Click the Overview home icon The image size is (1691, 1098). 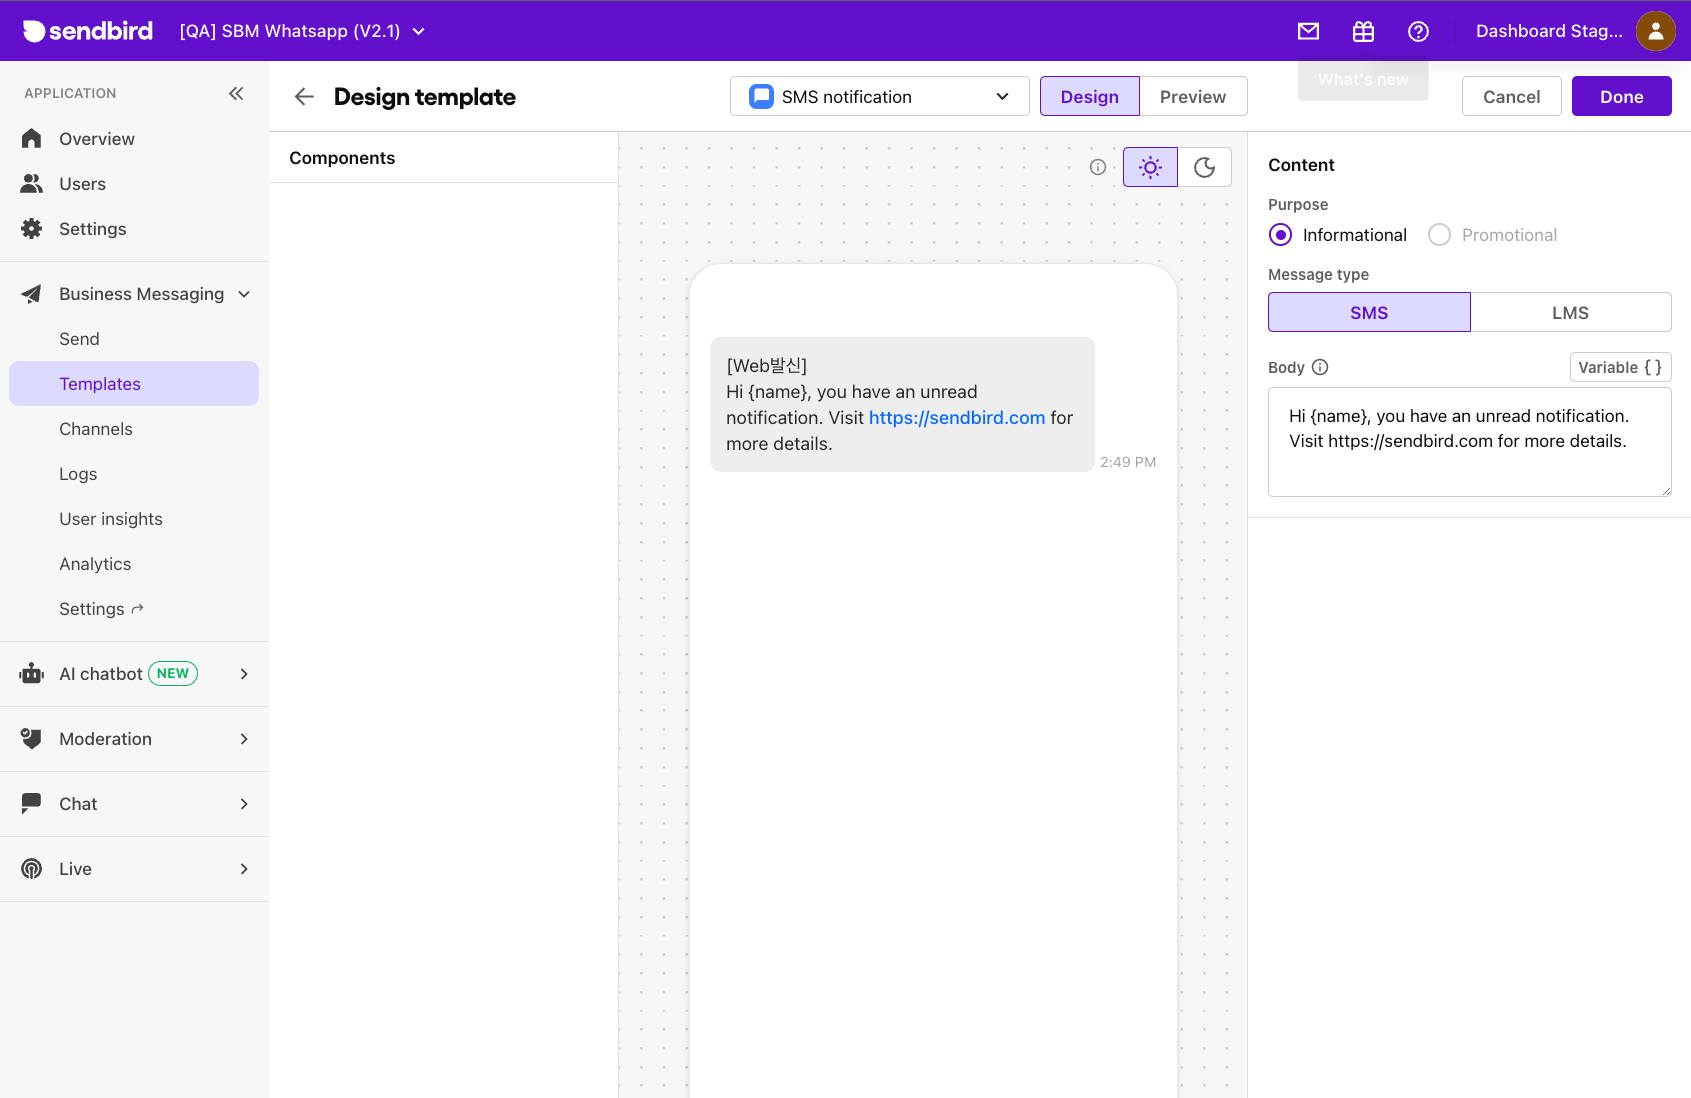tap(32, 138)
